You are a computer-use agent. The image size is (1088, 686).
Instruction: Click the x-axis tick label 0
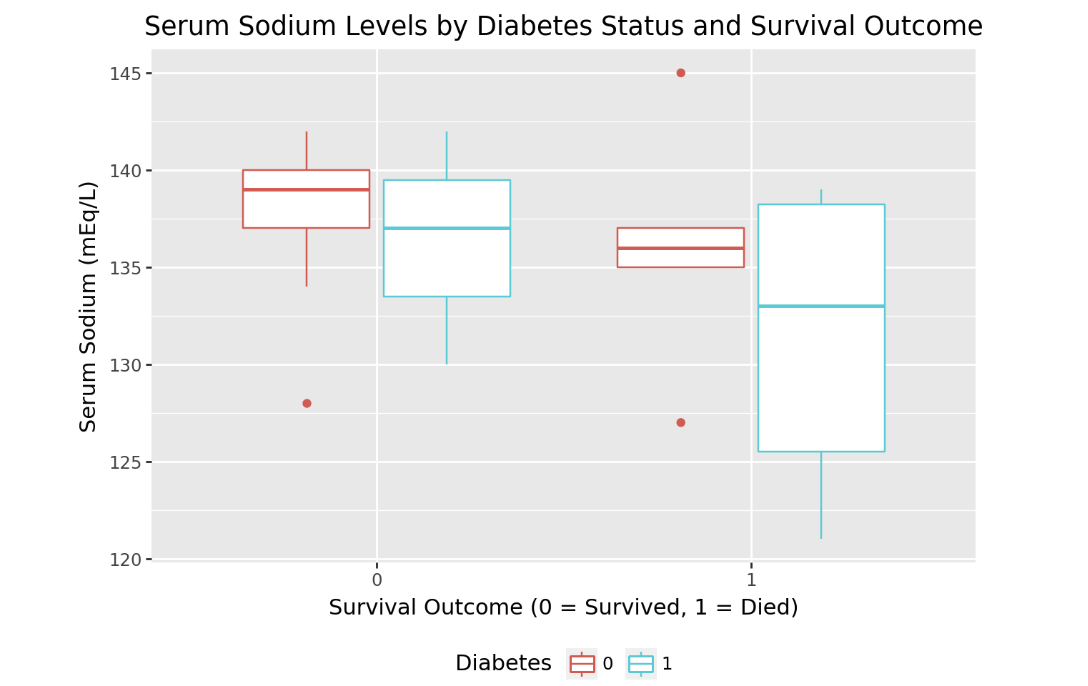tap(377, 580)
